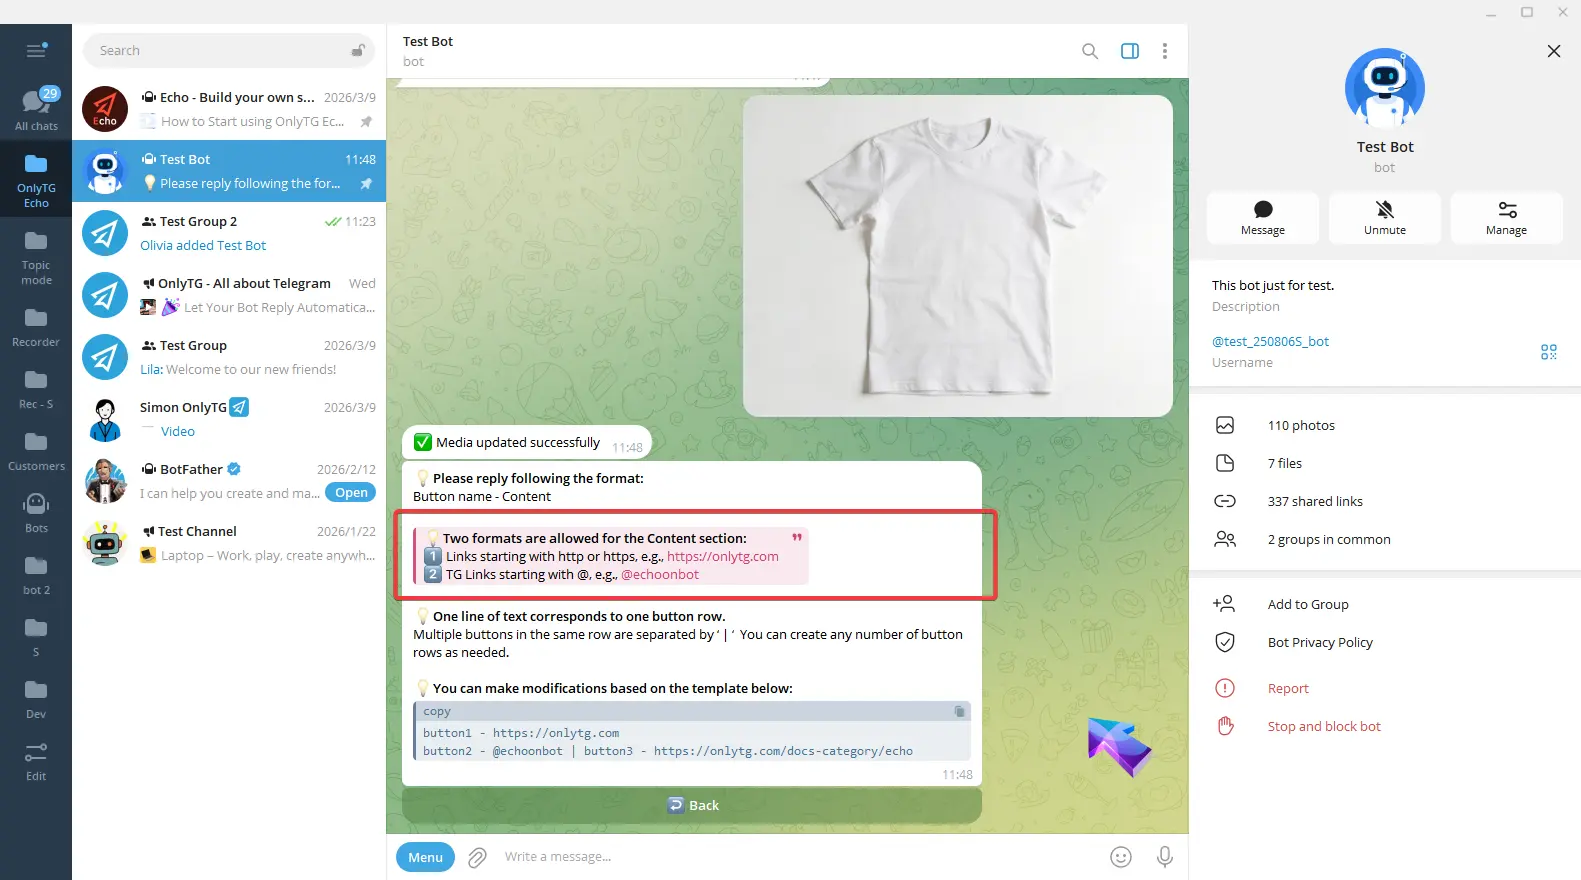Click Open button on BotFather chat
The height and width of the screenshot is (880, 1581).
click(351, 493)
